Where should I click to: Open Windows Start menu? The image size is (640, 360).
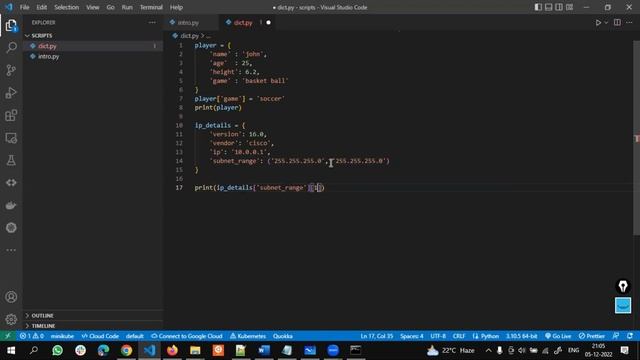coord(11,351)
